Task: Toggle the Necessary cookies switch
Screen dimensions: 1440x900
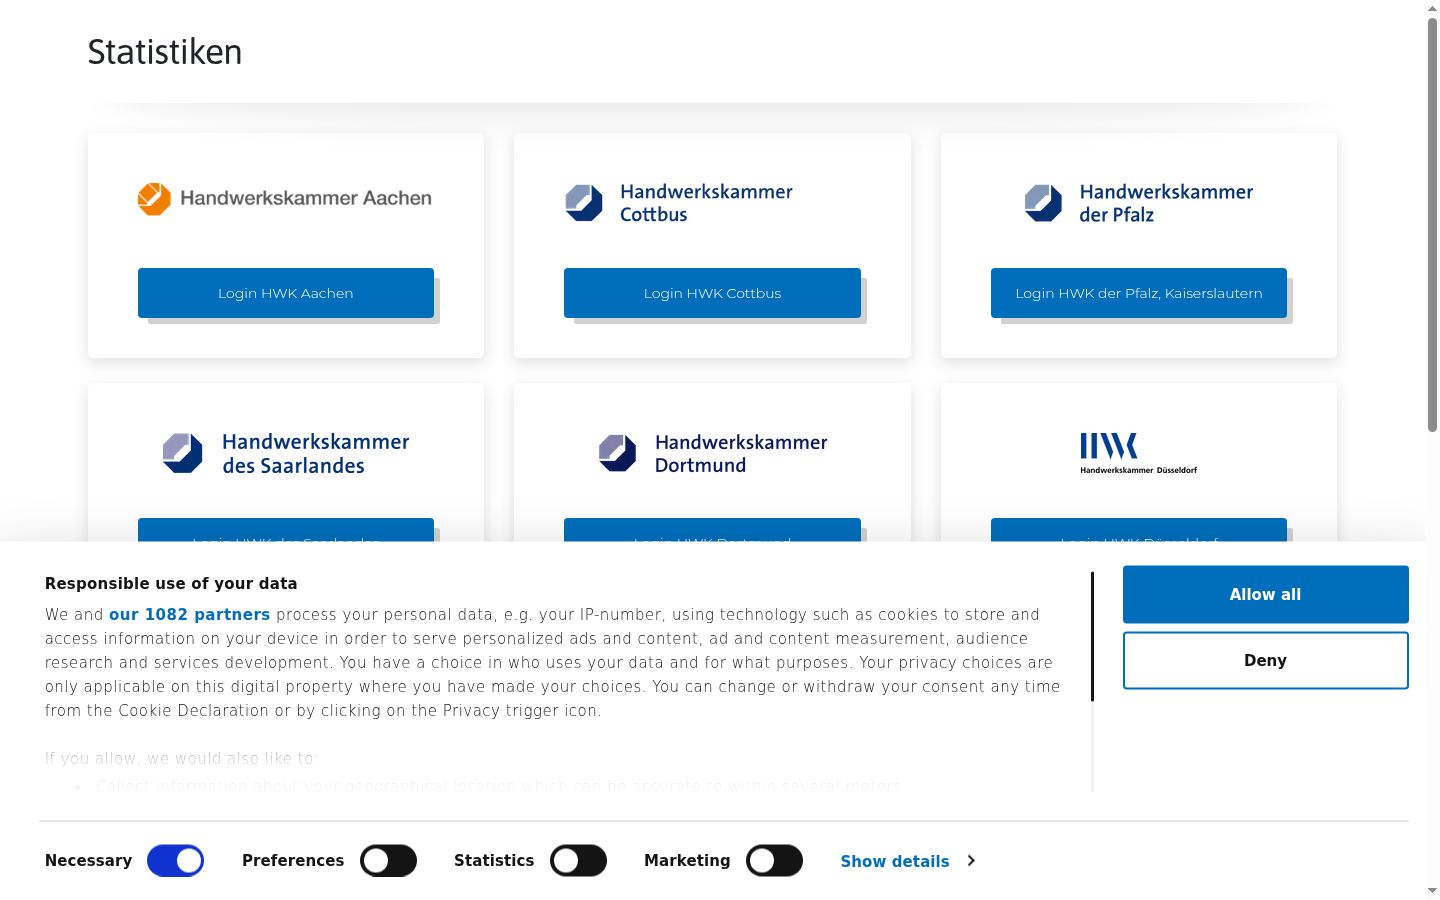Action: click(x=175, y=861)
